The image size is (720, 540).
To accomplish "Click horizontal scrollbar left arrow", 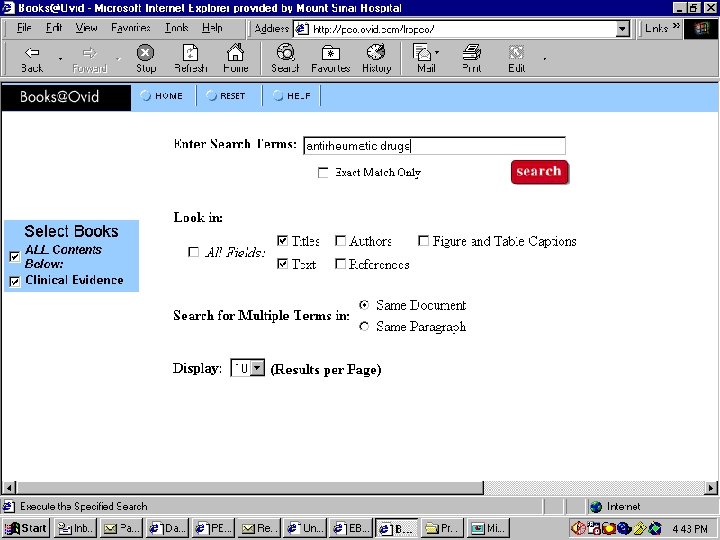I will point(9,488).
